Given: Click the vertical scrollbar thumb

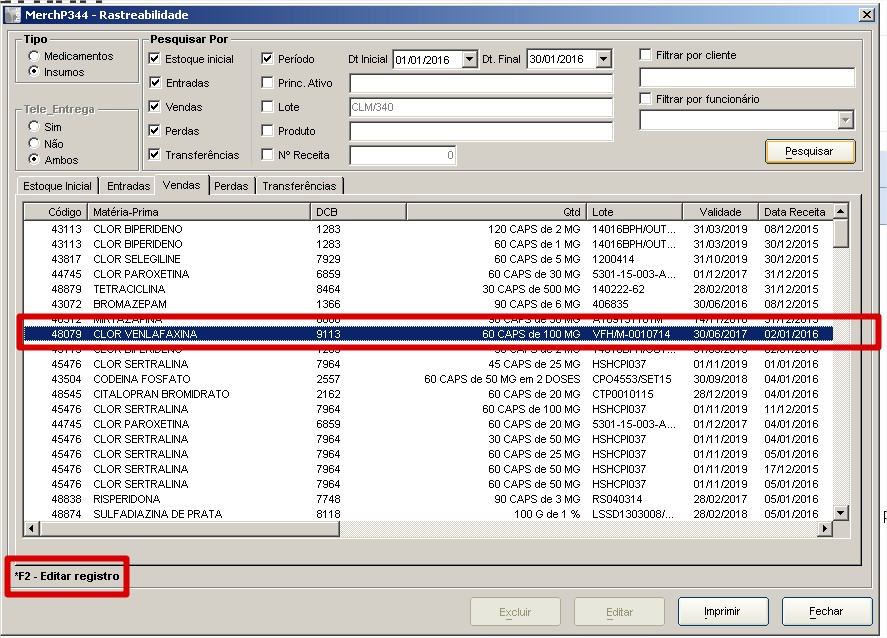Looking at the screenshot, I should pyautogui.click(x=841, y=234).
